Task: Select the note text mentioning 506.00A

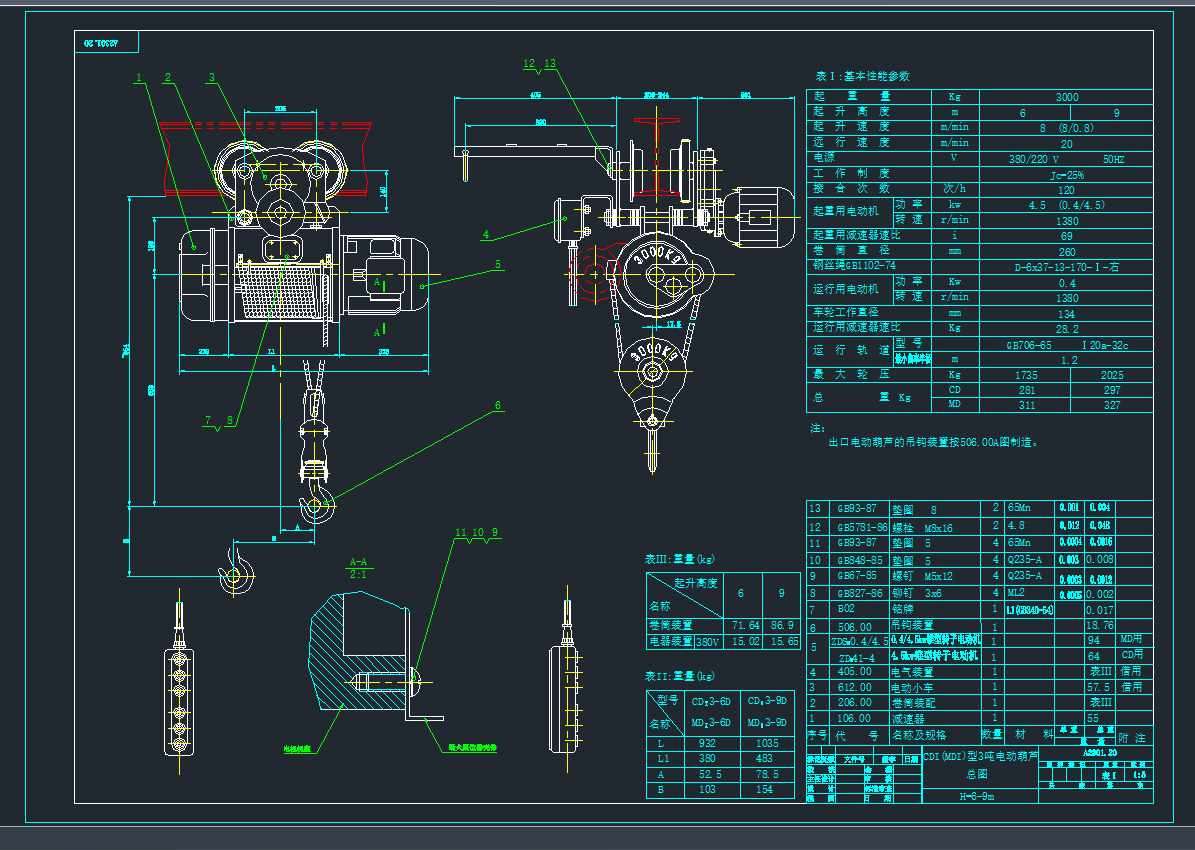Action: pyautogui.click(x=933, y=441)
